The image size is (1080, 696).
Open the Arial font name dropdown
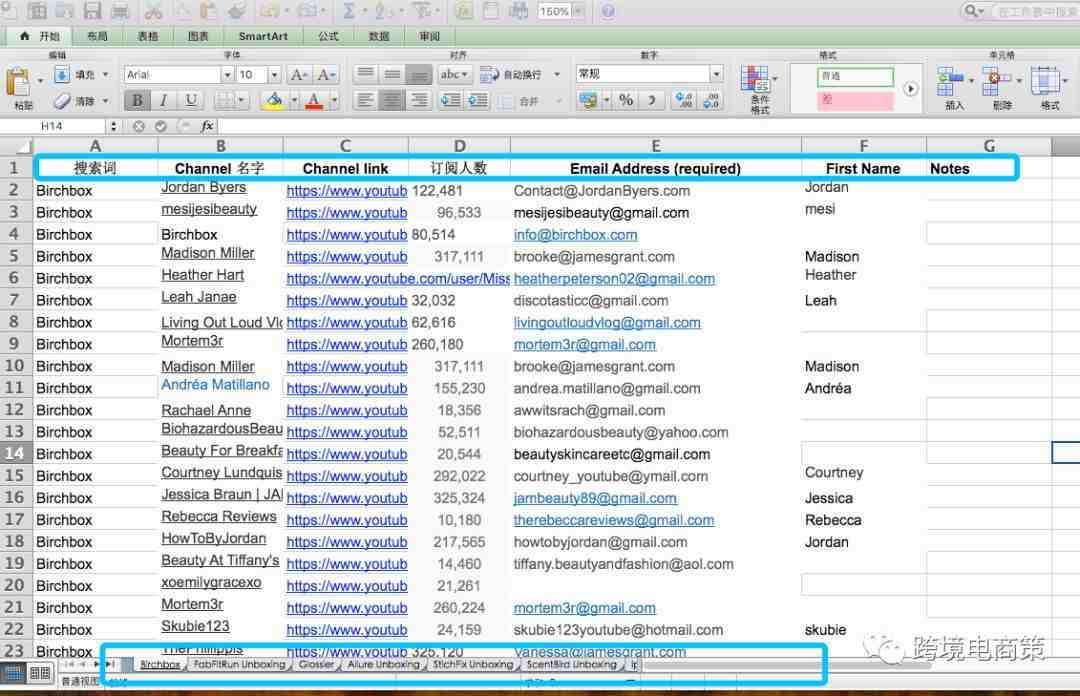227,74
